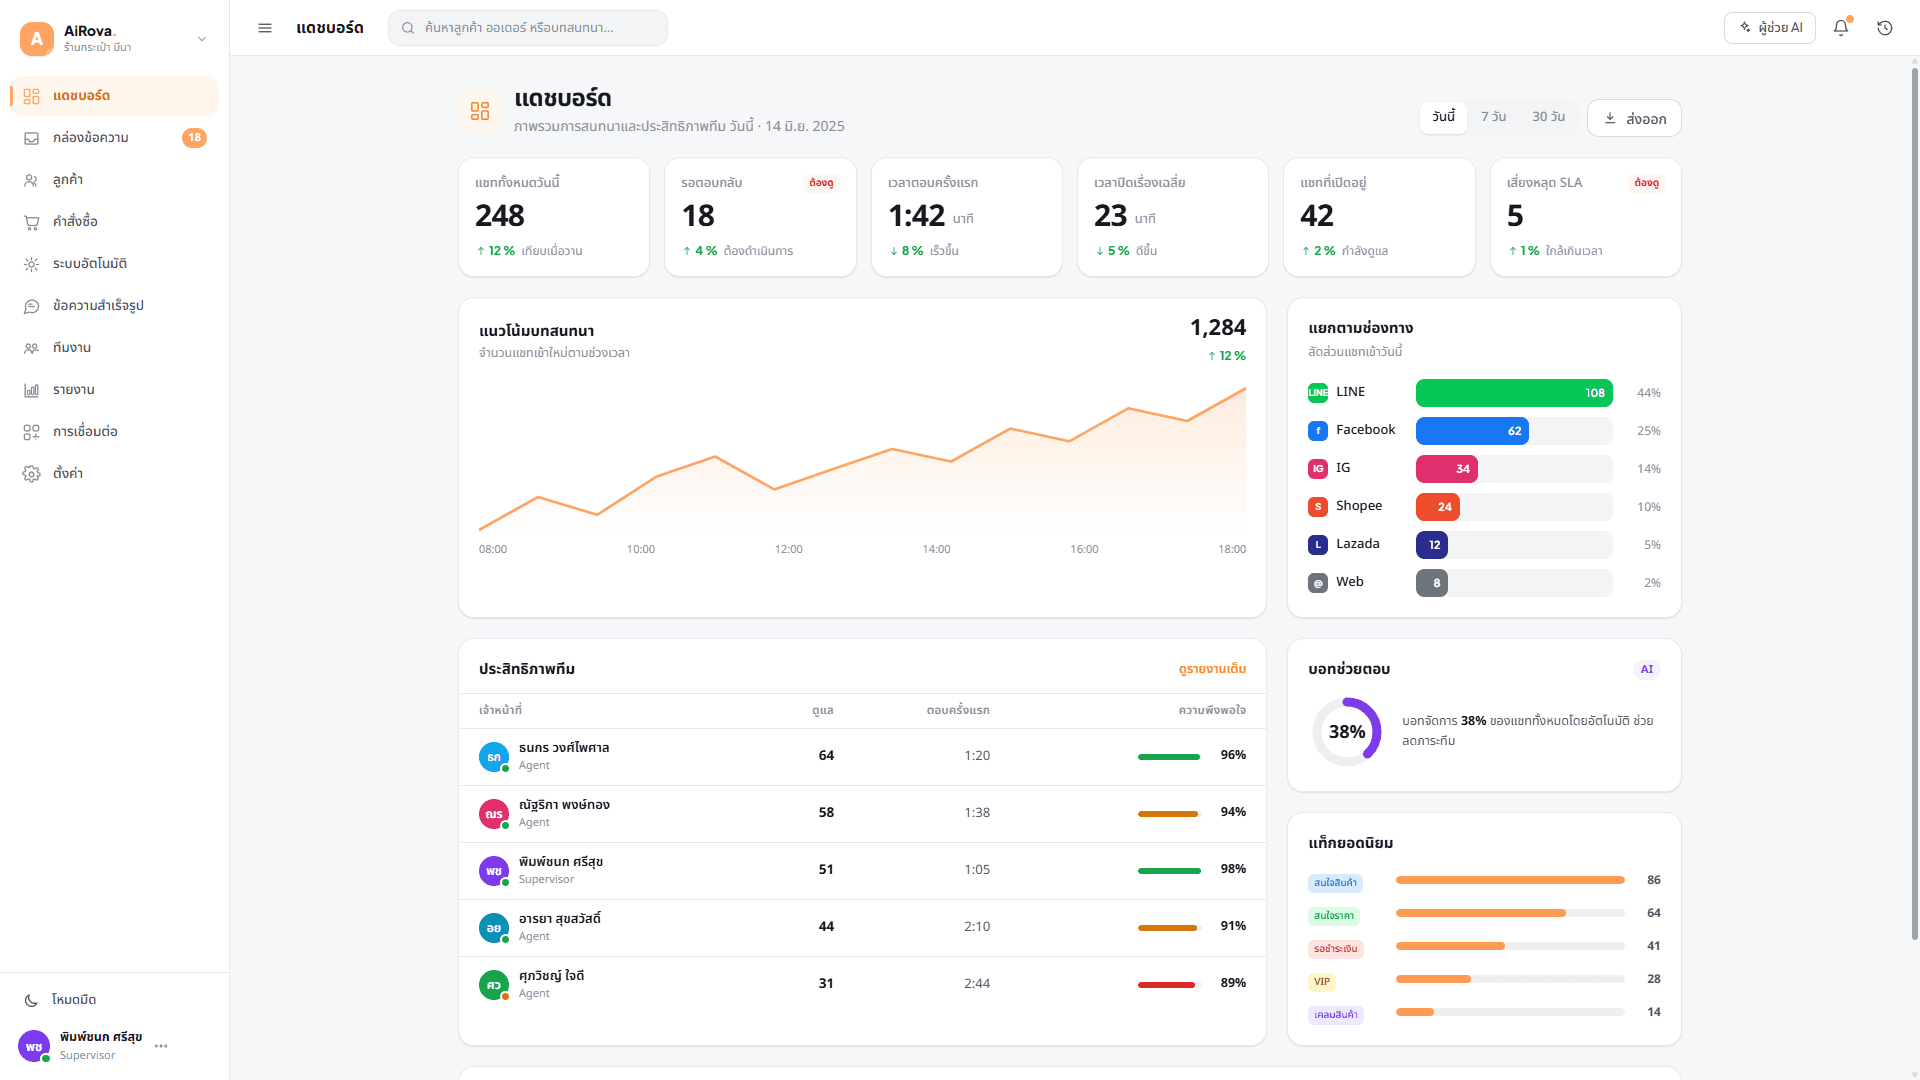The image size is (1920, 1080).
Task: Click the ความพึงพอใจ column header
Action: click(x=1212, y=711)
